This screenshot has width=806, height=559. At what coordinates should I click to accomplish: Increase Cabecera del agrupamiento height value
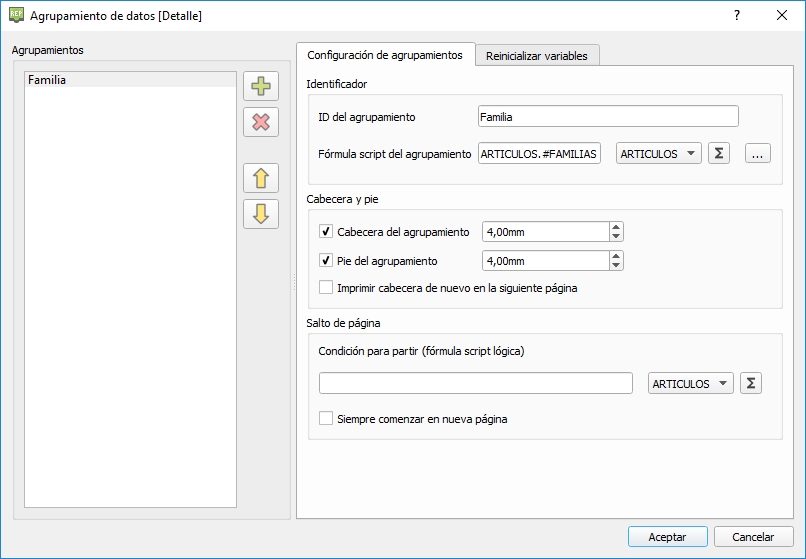click(616, 227)
